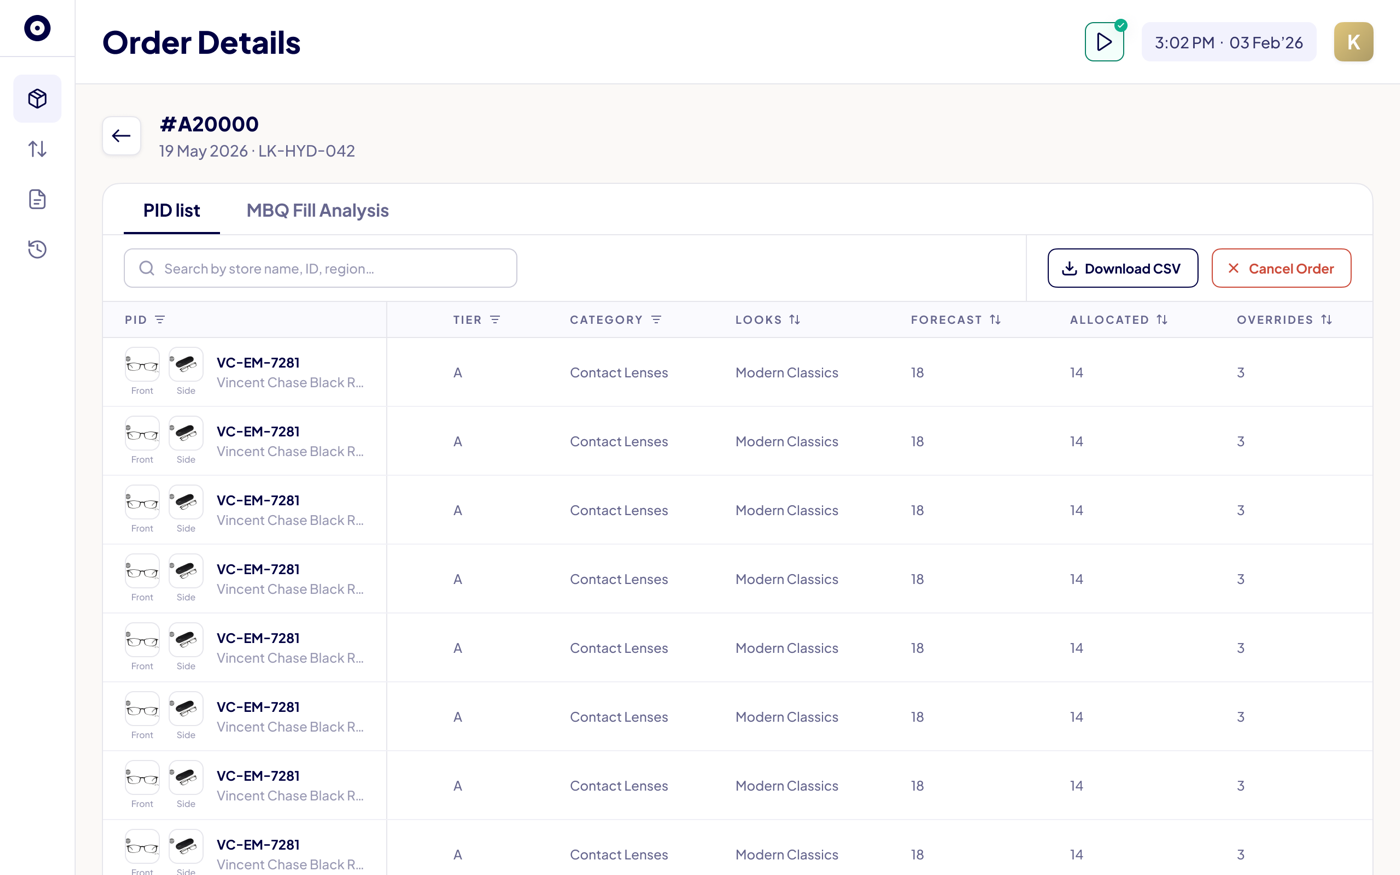Click the date time display 3:02 PM
The height and width of the screenshot is (875, 1400).
point(1229,42)
